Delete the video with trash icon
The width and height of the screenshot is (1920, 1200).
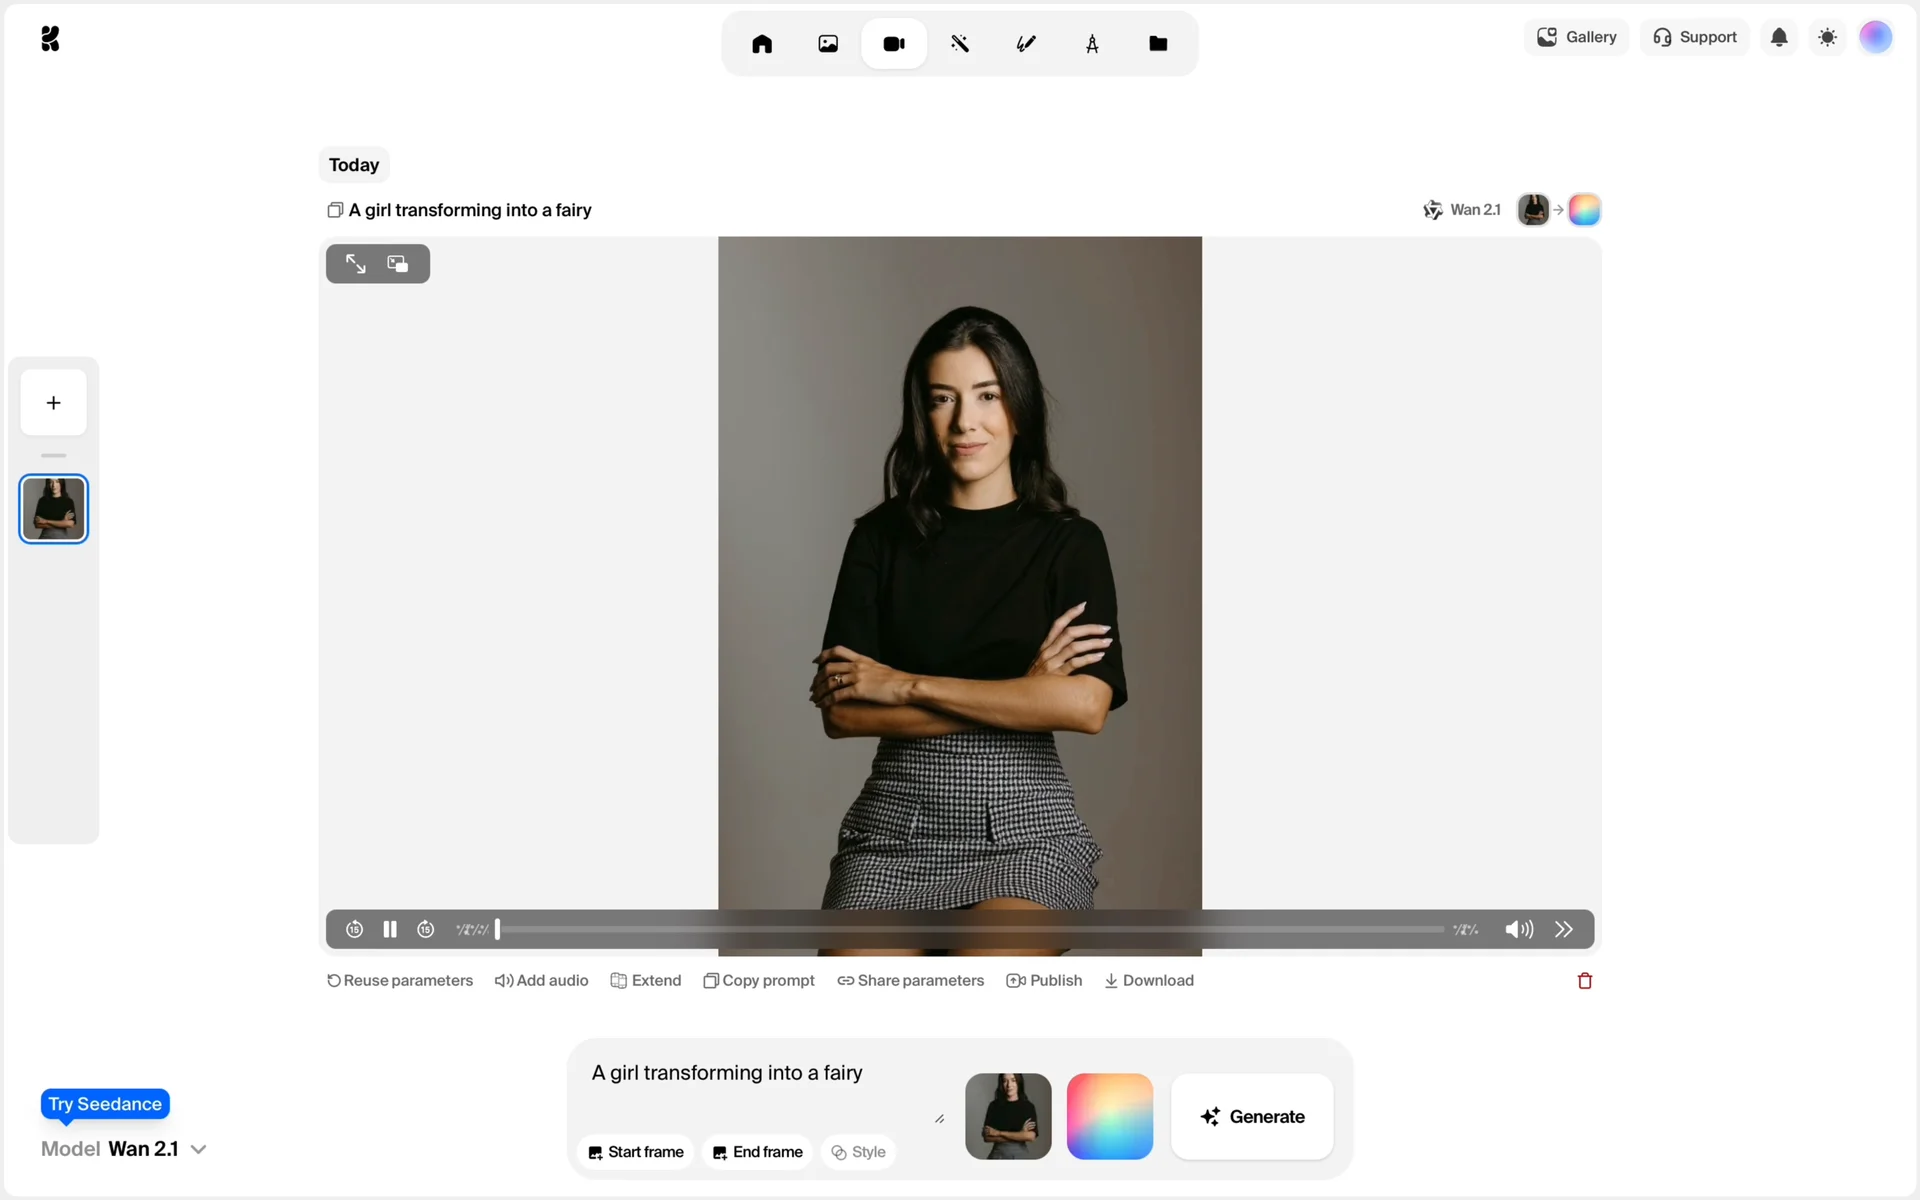(x=1584, y=980)
